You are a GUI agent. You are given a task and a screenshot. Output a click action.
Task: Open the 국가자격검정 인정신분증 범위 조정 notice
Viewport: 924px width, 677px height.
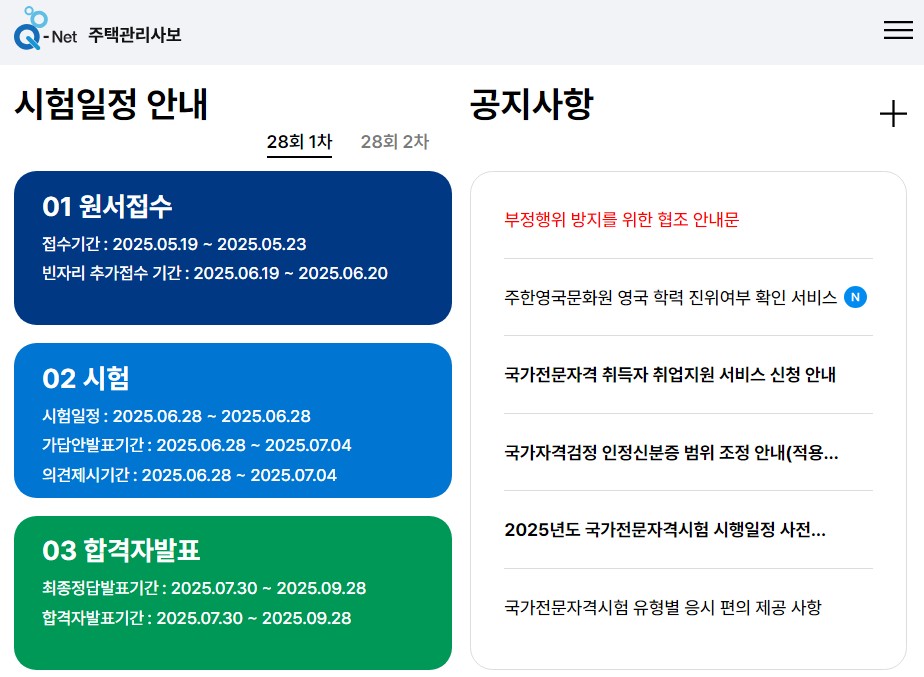(x=671, y=453)
